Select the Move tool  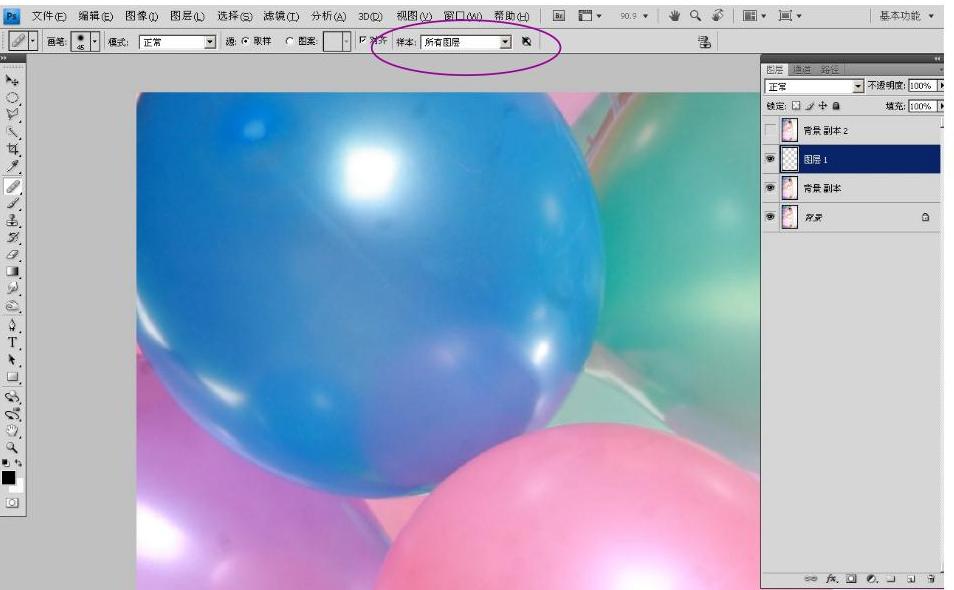coord(12,80)
